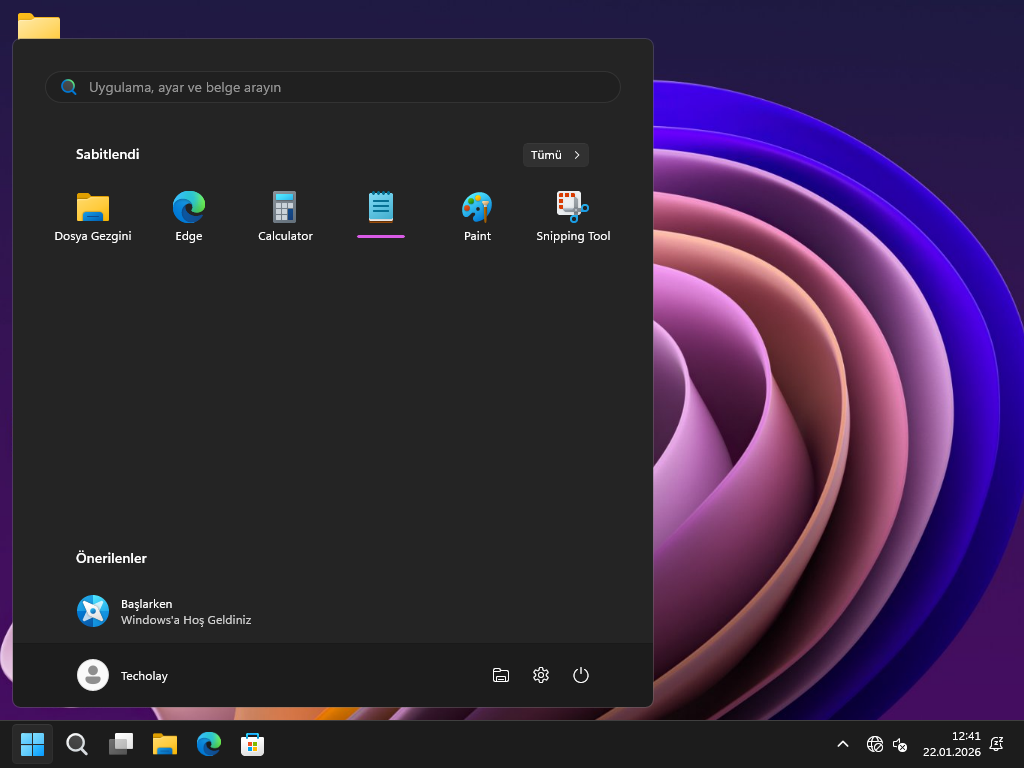Open Snipping Tool pinned app
The width and height of the screenshot is (1024, 768).
[x=573, y=217]
